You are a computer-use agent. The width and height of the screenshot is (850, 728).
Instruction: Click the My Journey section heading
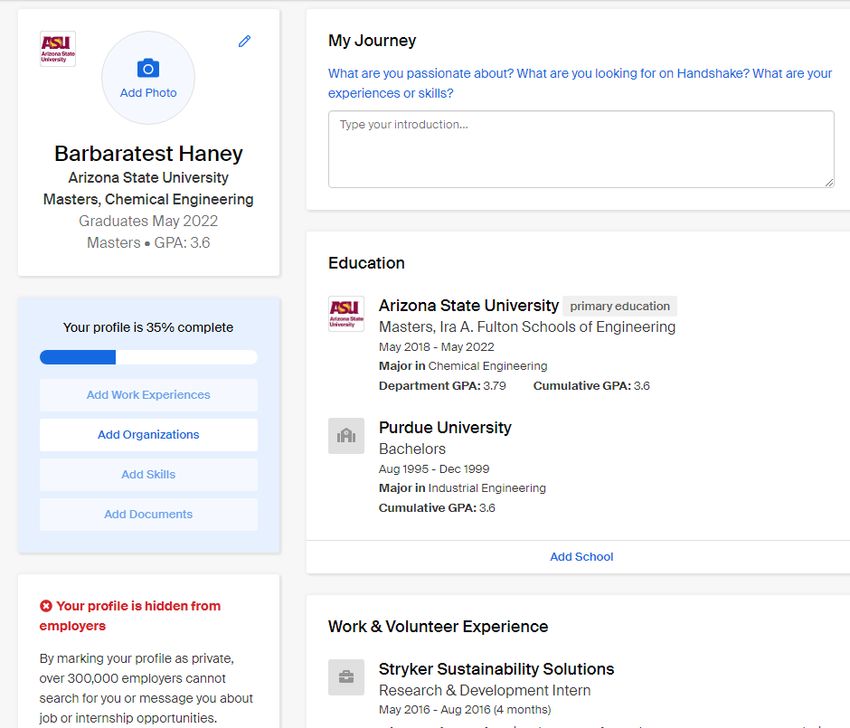click(372, 41)
